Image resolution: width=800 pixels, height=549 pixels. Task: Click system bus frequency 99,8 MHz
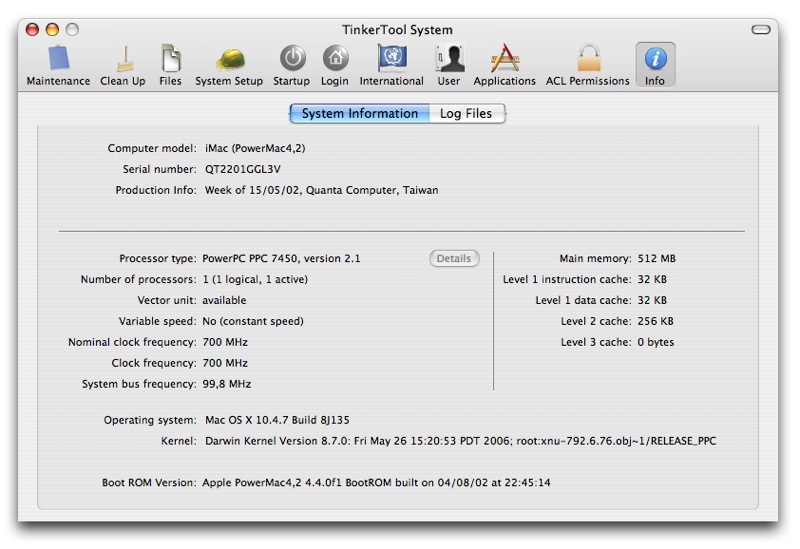(x=227, y=384)
